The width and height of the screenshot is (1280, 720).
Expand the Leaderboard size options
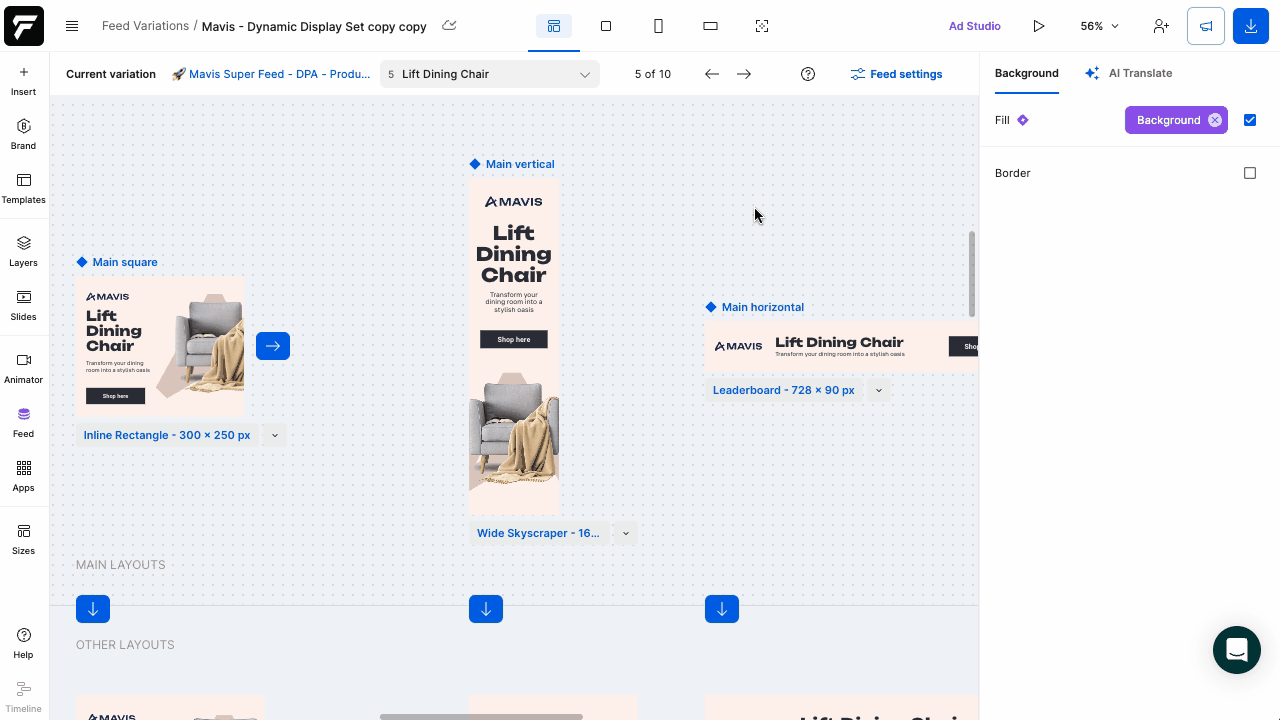pyautogui.click(x=879, y=390)
